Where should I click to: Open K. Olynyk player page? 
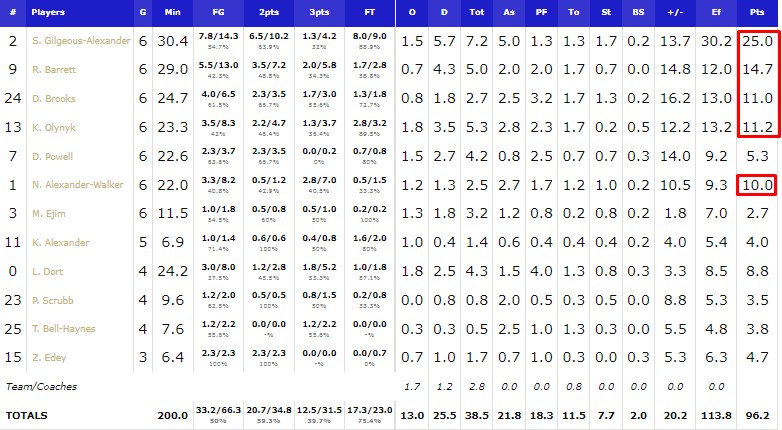(54, 128)
